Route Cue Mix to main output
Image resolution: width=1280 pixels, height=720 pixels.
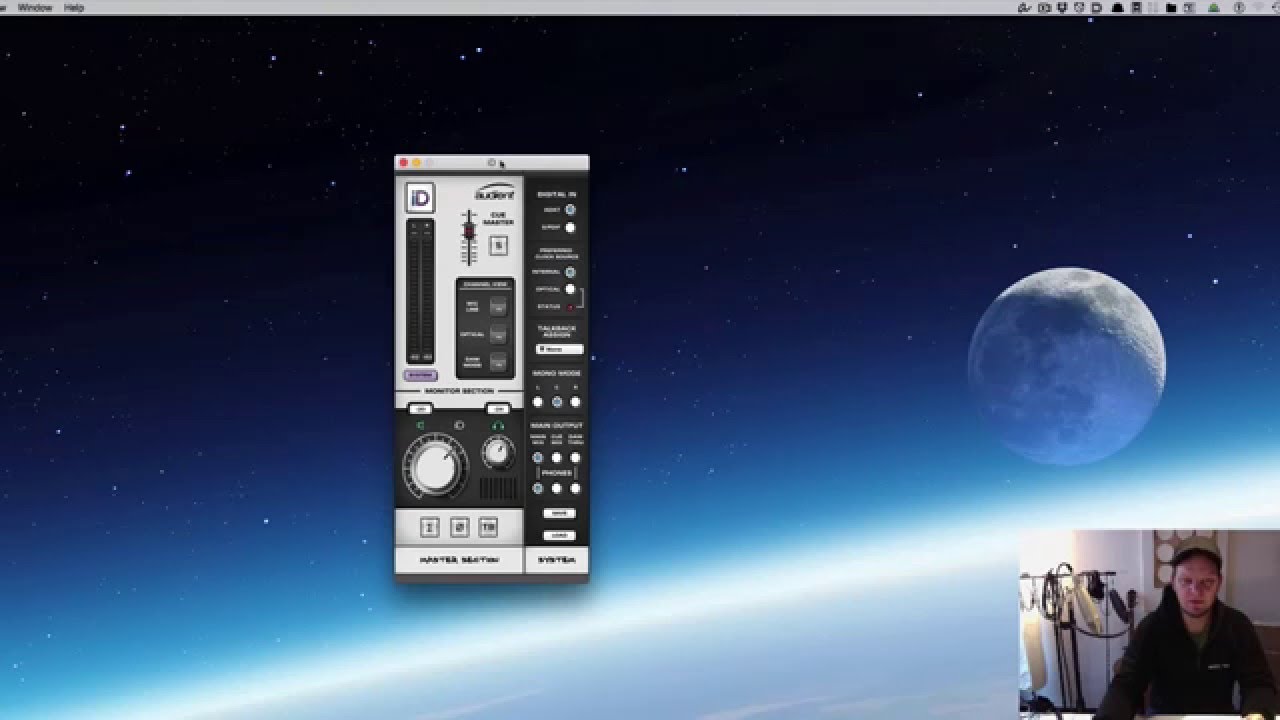(557, 458)
